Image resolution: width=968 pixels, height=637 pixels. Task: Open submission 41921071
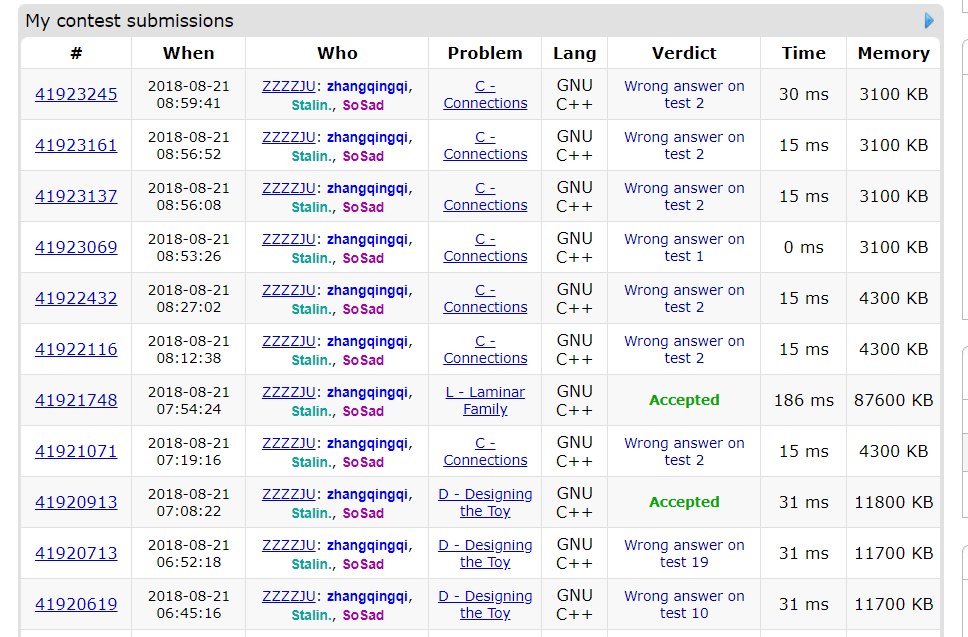(x=76, y=451)
